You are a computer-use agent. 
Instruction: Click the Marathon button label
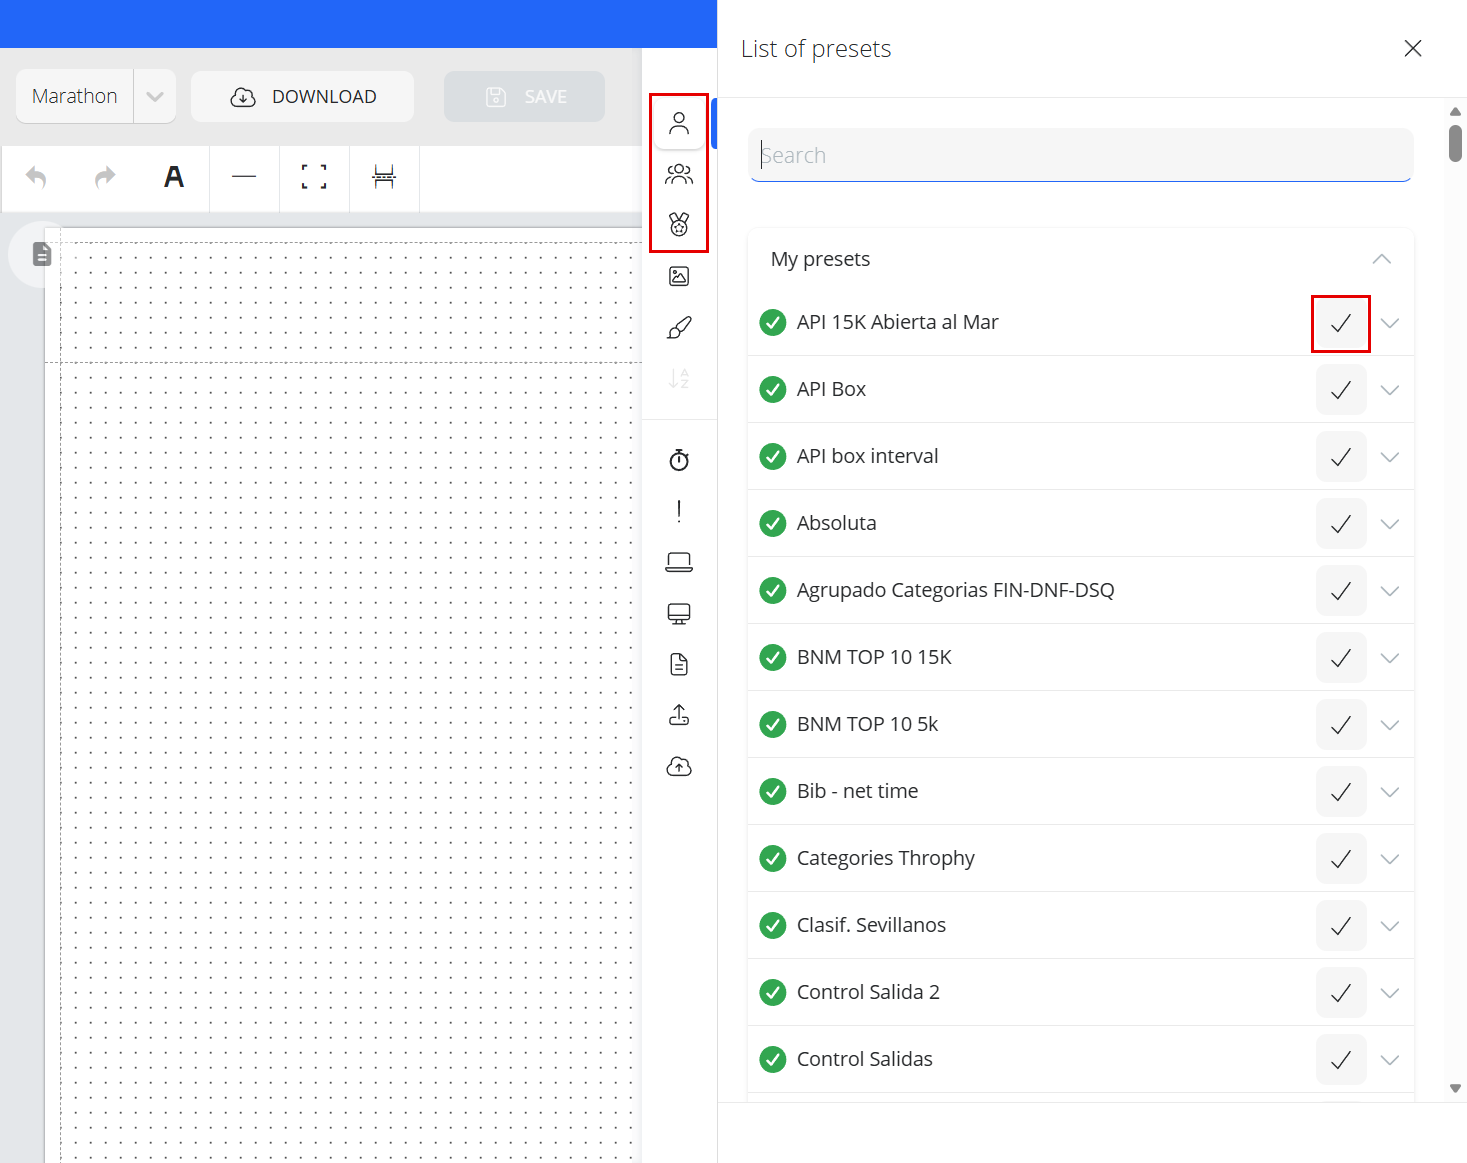pyautogui.click(x=75, y=97)
